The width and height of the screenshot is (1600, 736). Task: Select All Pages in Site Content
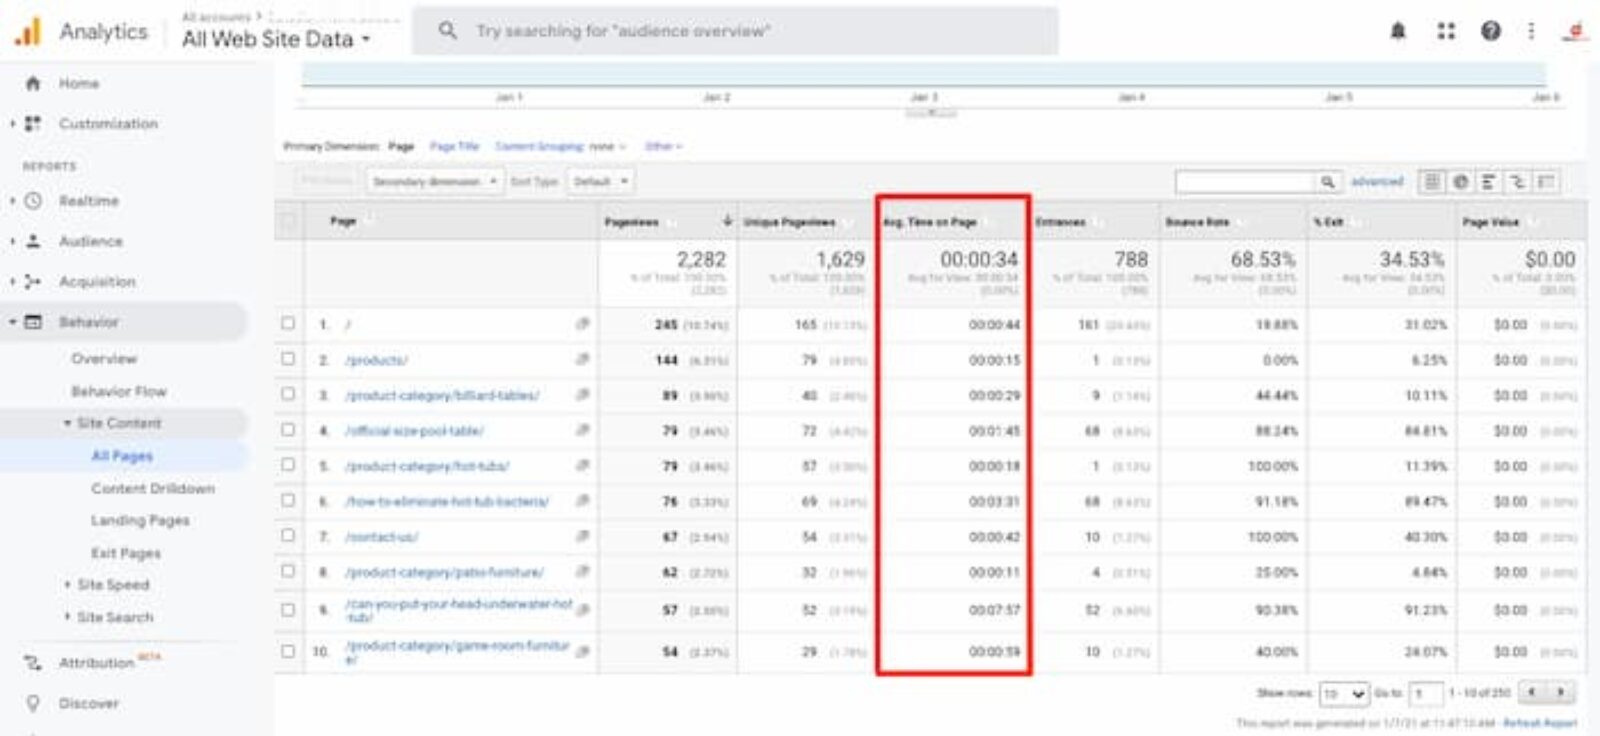click(122, 456)
